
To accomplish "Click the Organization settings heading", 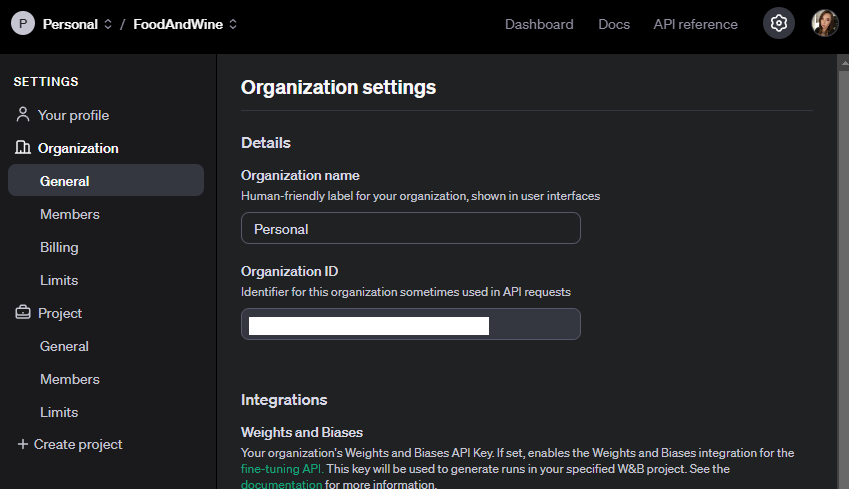I will pos(338,87).
